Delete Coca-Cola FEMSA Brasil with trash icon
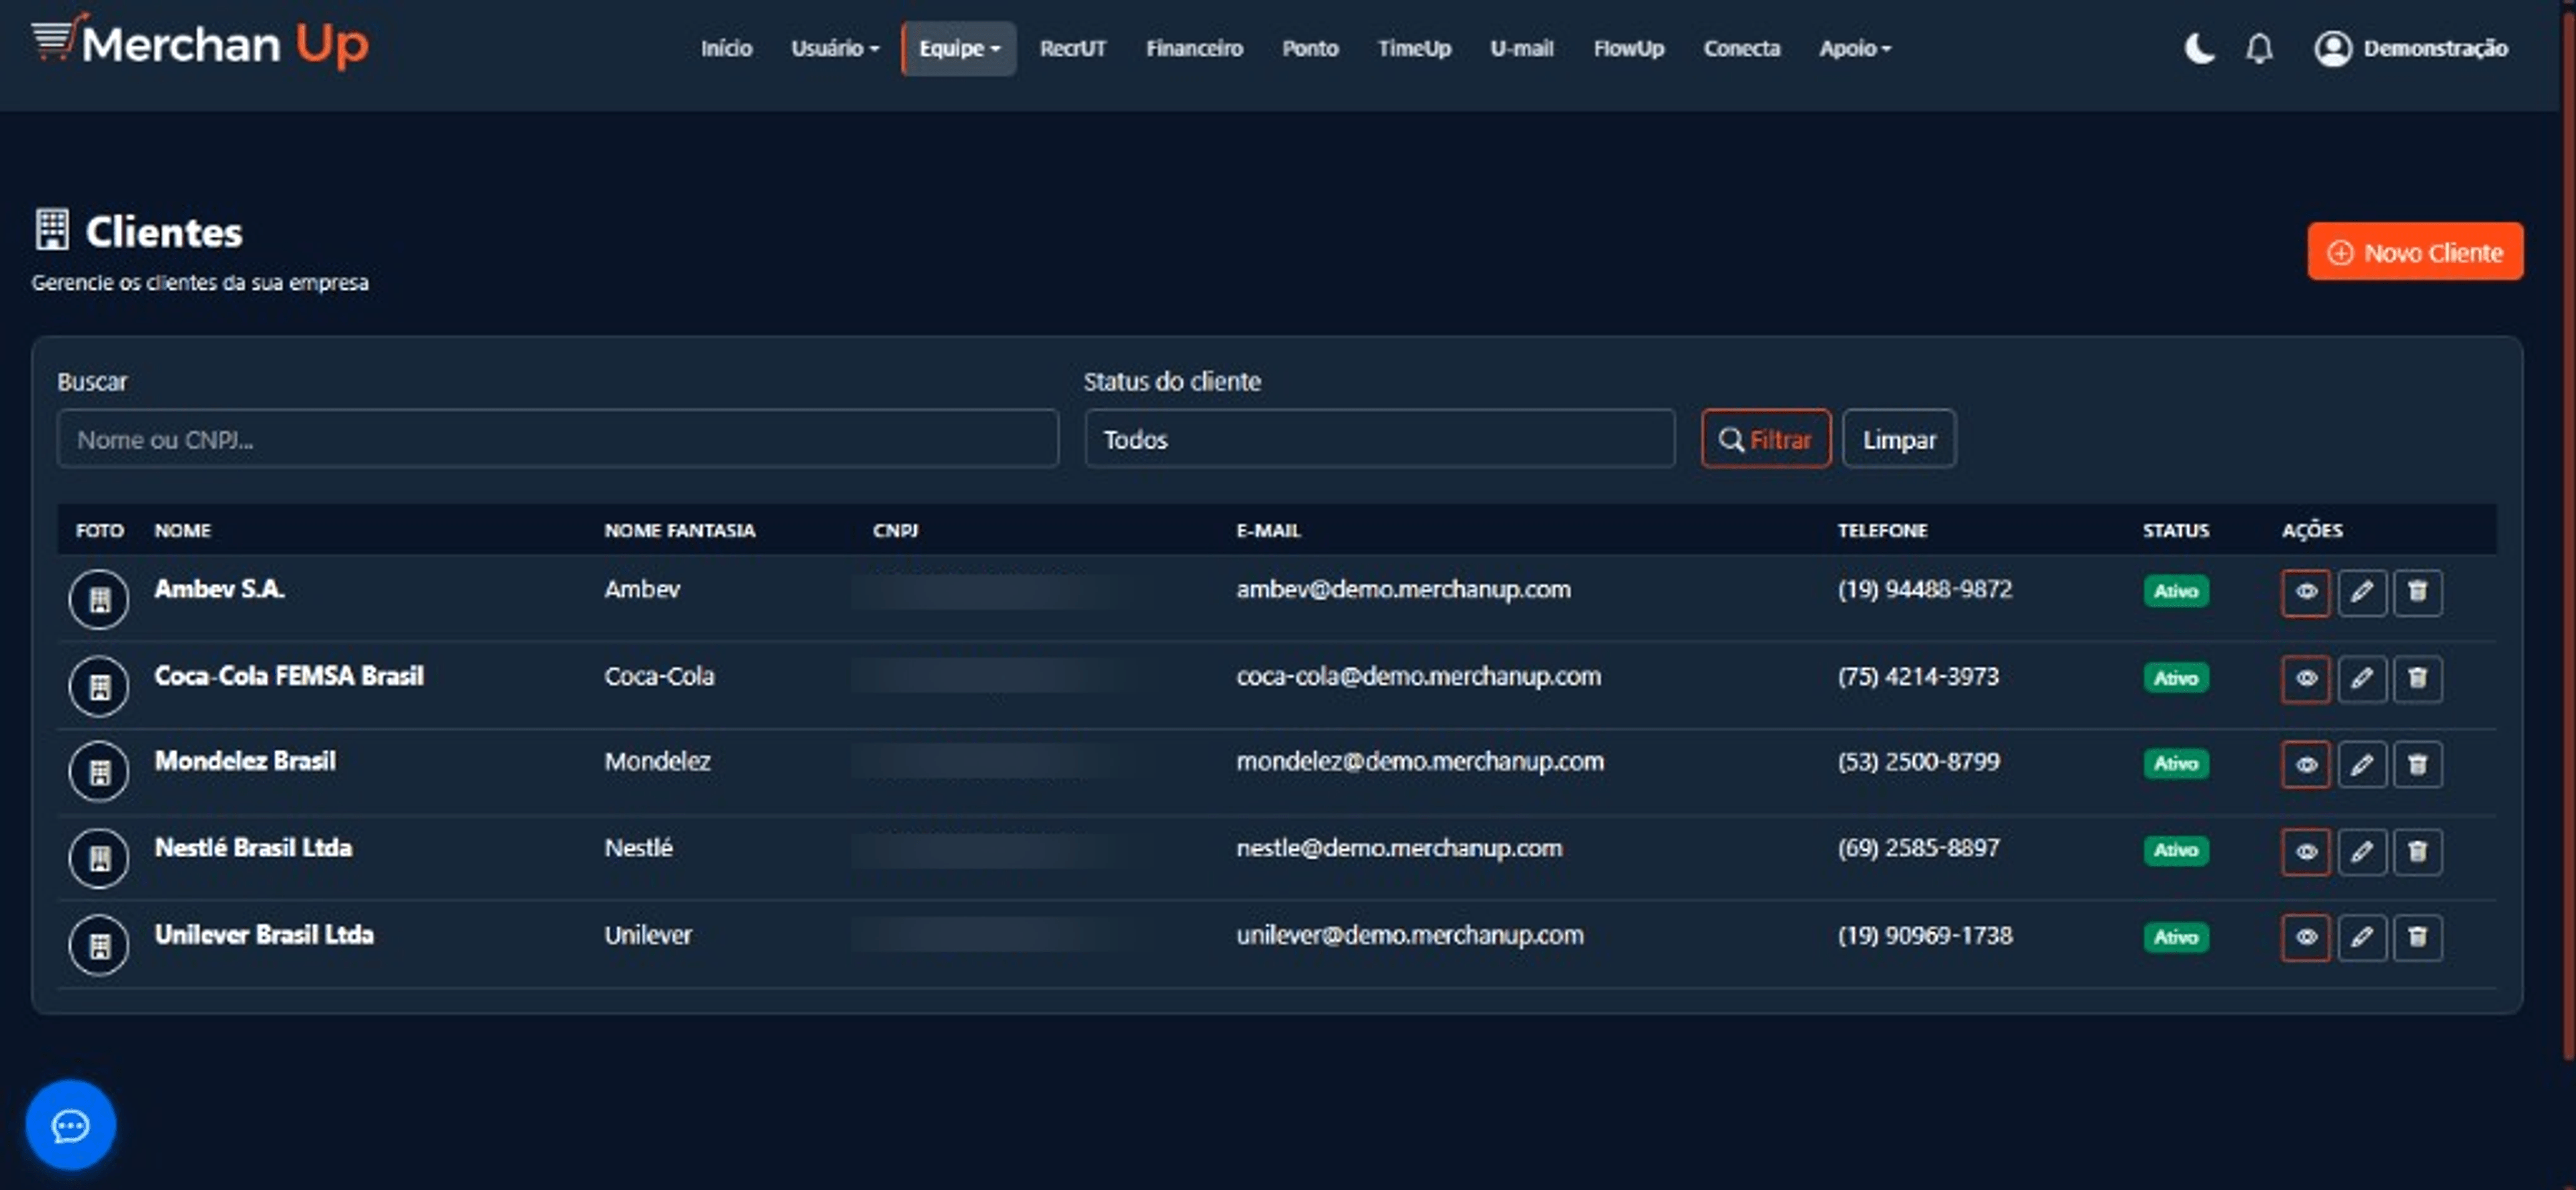2576x1190 pixels. pyautogui.click(x=2417, y=679)
